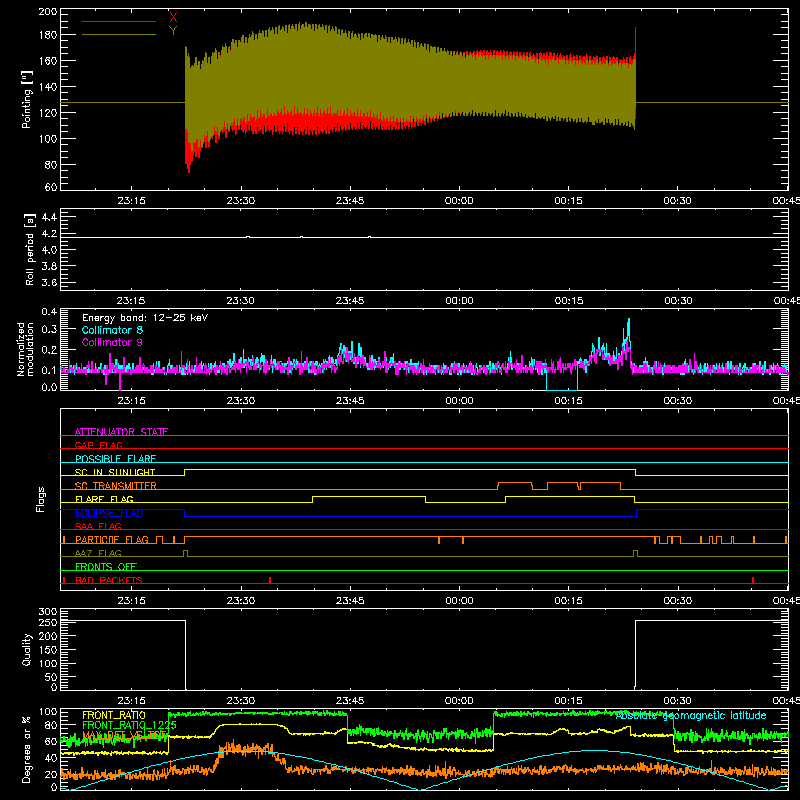Image resolution: width=800 pixels, height=800 pixels.
Task: Click the 'GAP_FLAG' label
Action: [98, 445]
